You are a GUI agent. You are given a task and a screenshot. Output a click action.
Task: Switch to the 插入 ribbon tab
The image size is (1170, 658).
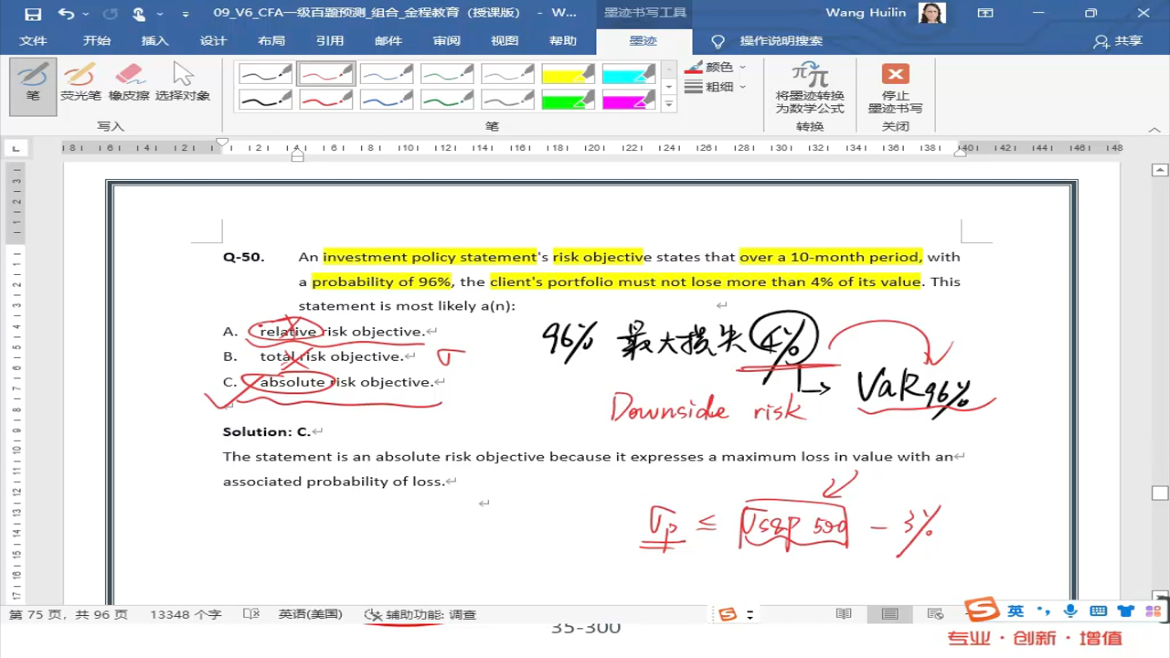tap(154, 41)
